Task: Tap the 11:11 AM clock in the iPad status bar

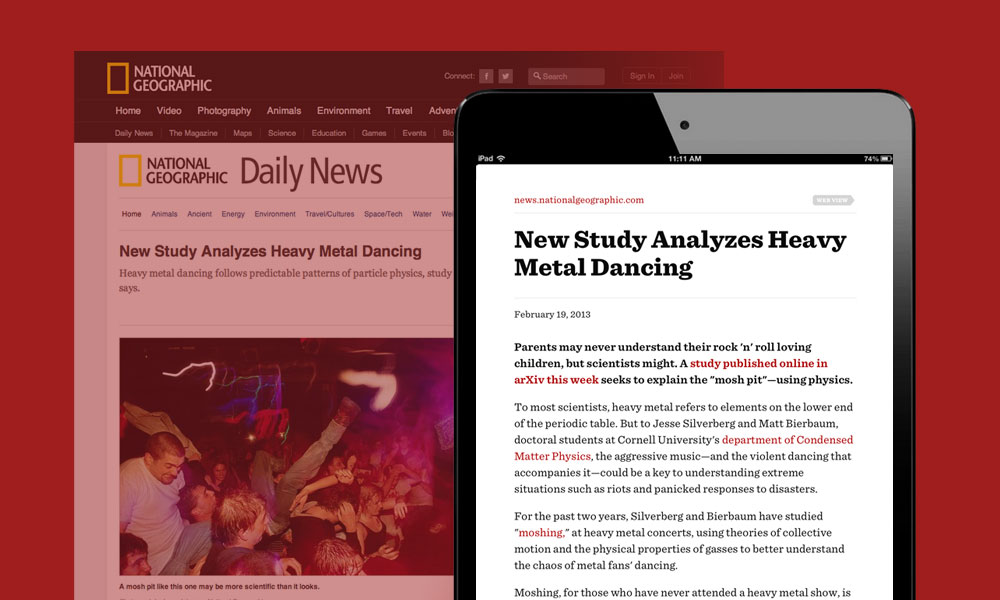Action: [685, 158]
